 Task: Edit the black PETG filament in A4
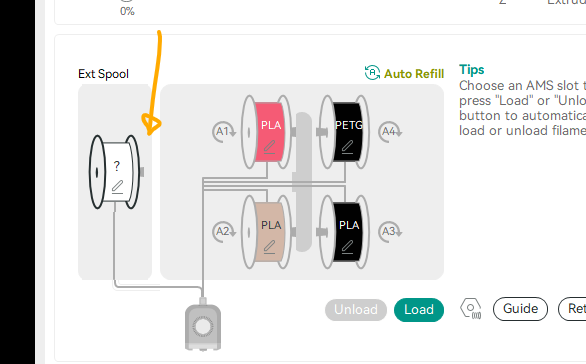pyautogui.click(x=347, y=147)
